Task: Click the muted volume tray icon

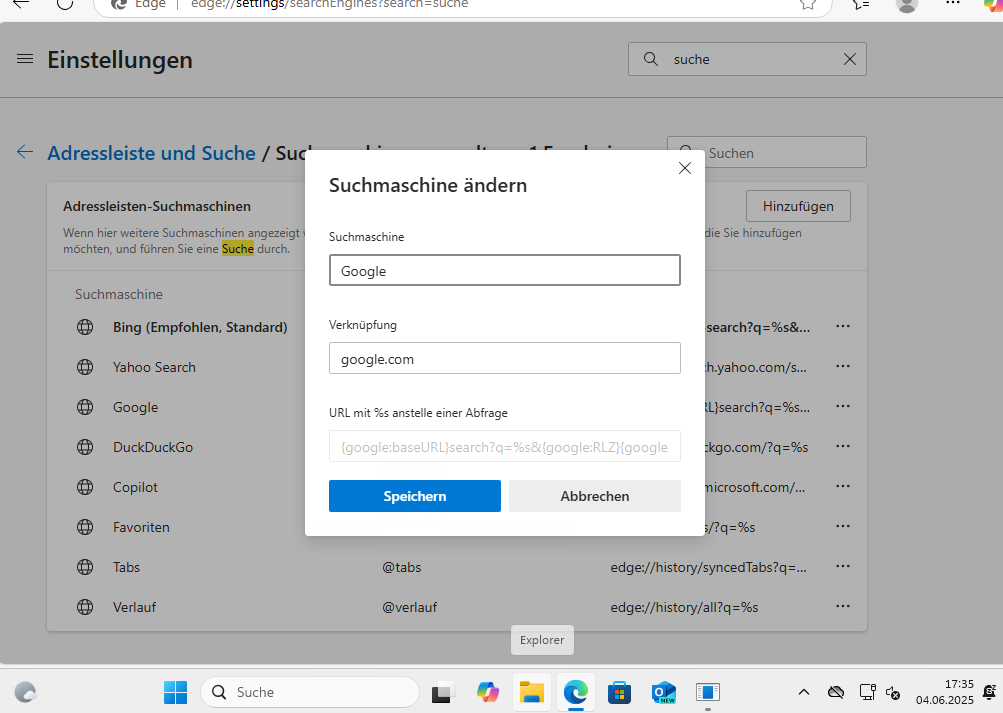Action: pyautogui.click(x=893, y=693)
